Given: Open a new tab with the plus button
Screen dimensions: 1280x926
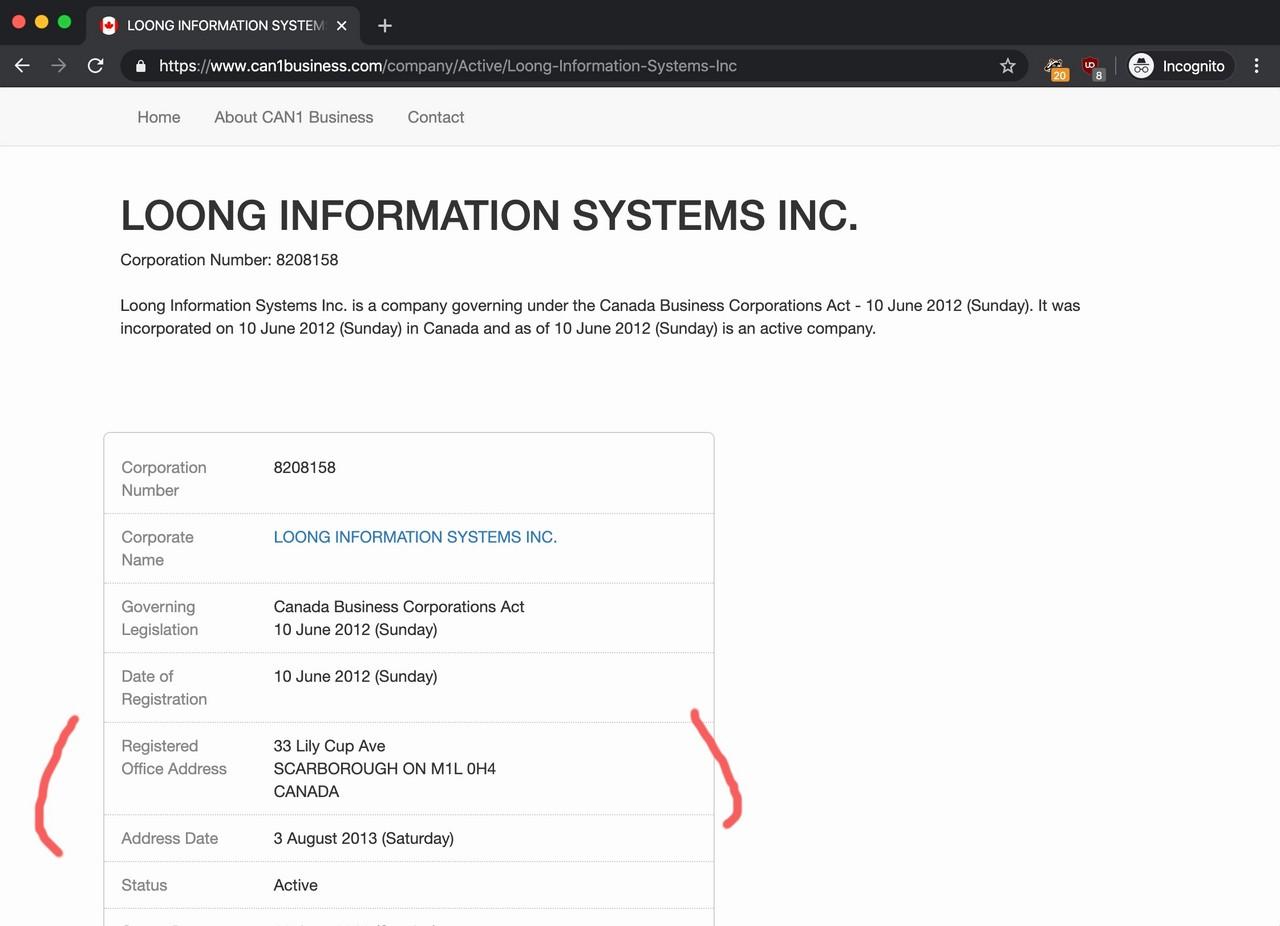Looking at the screenshot, I should coord(385,26).
